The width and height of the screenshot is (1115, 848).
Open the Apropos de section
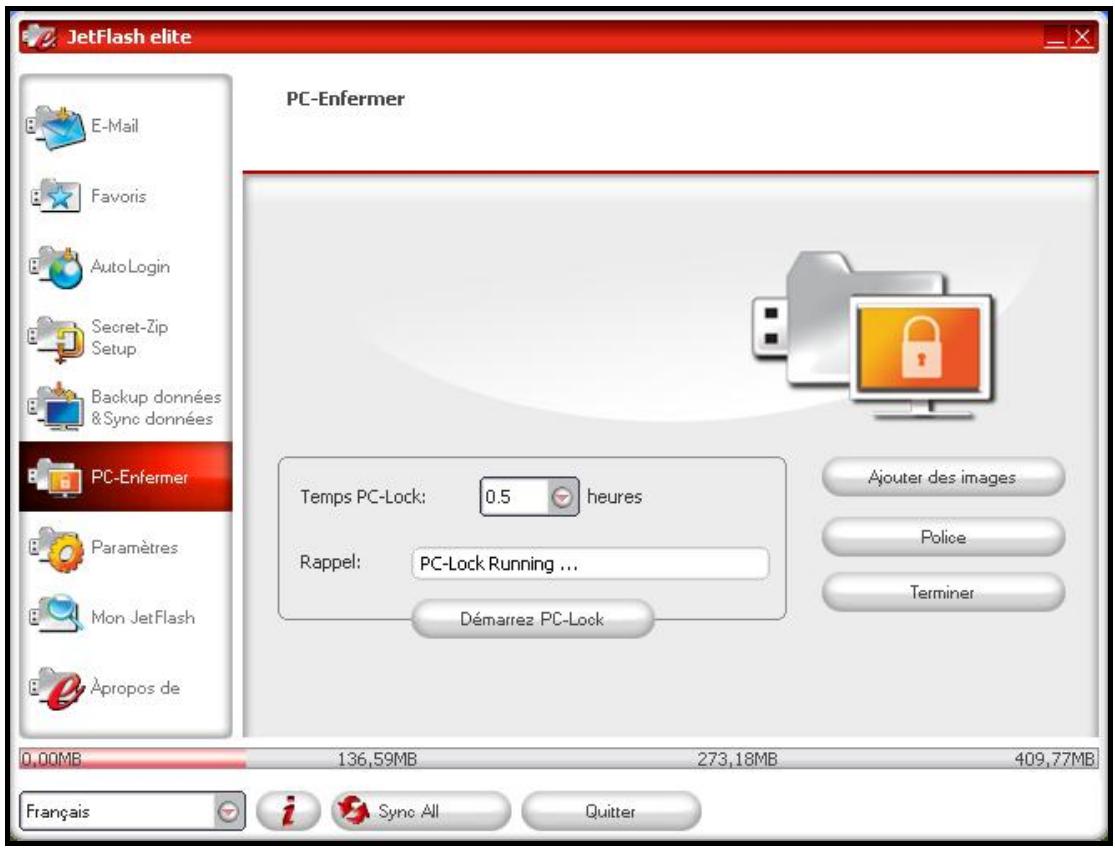[x=125, y=688]
